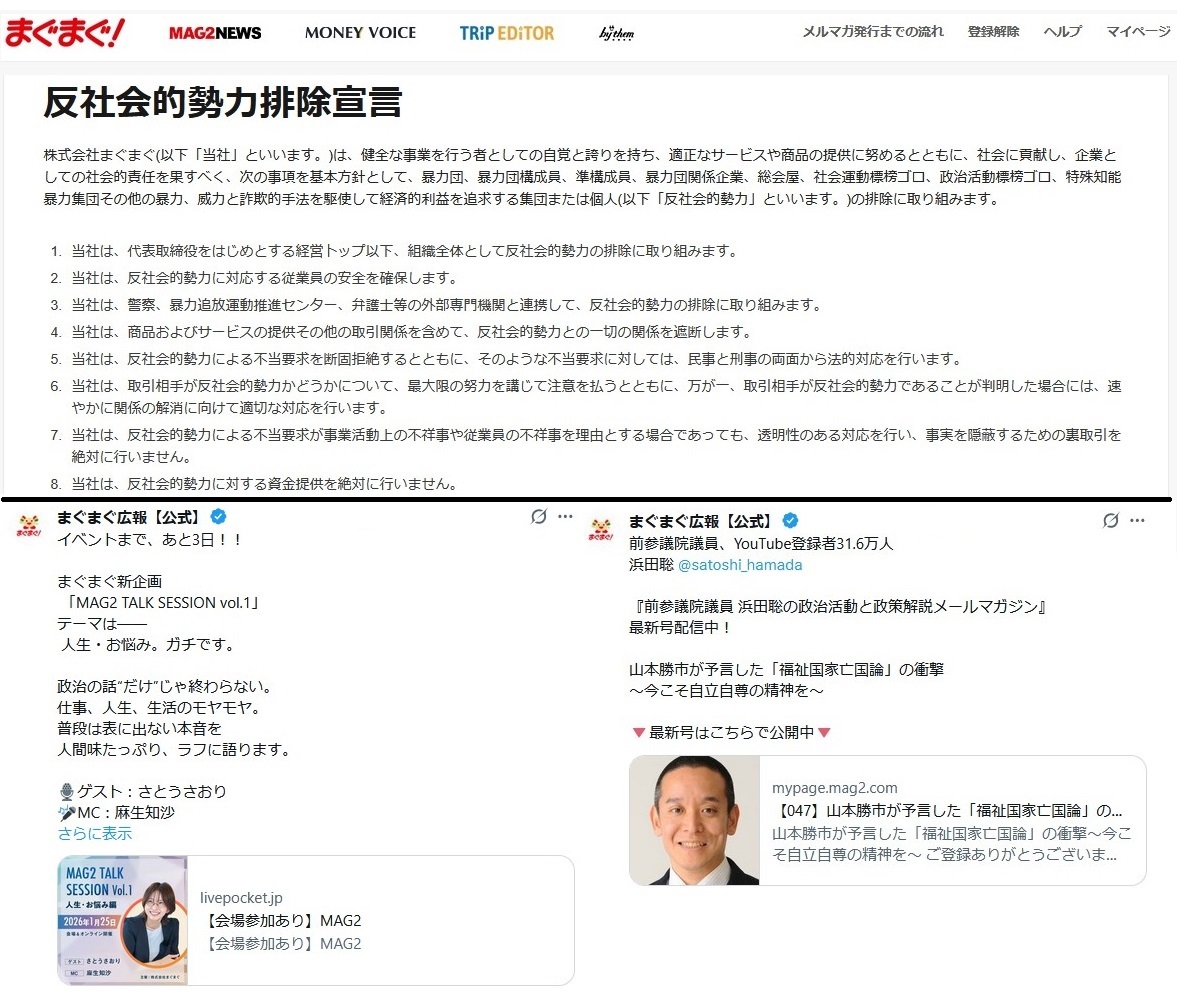Click the まぐまぐ avatar on the event tweet
Image resolution: width=1177 pixels, height=996 pixels.
point(29,525)
